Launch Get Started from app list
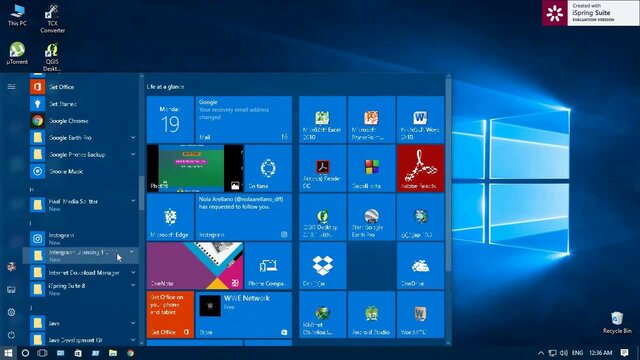Image resolution: width=640 pixels, height=360 pixels. [84, 104]
